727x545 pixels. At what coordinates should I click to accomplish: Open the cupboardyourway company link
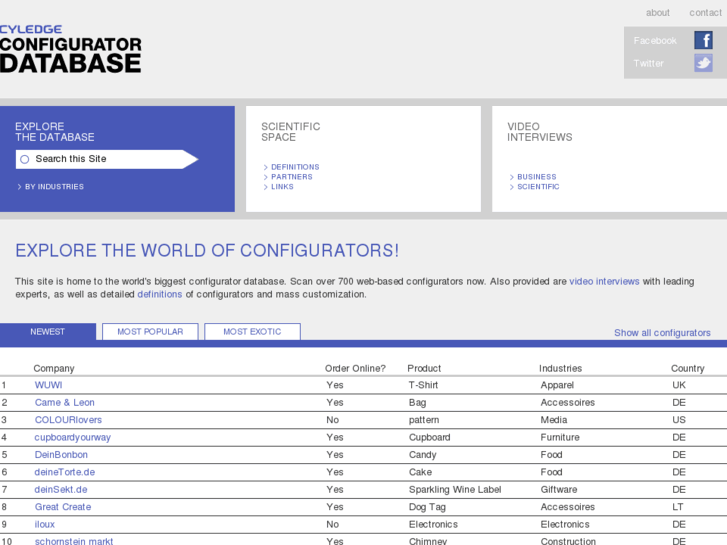click(72, 437)
